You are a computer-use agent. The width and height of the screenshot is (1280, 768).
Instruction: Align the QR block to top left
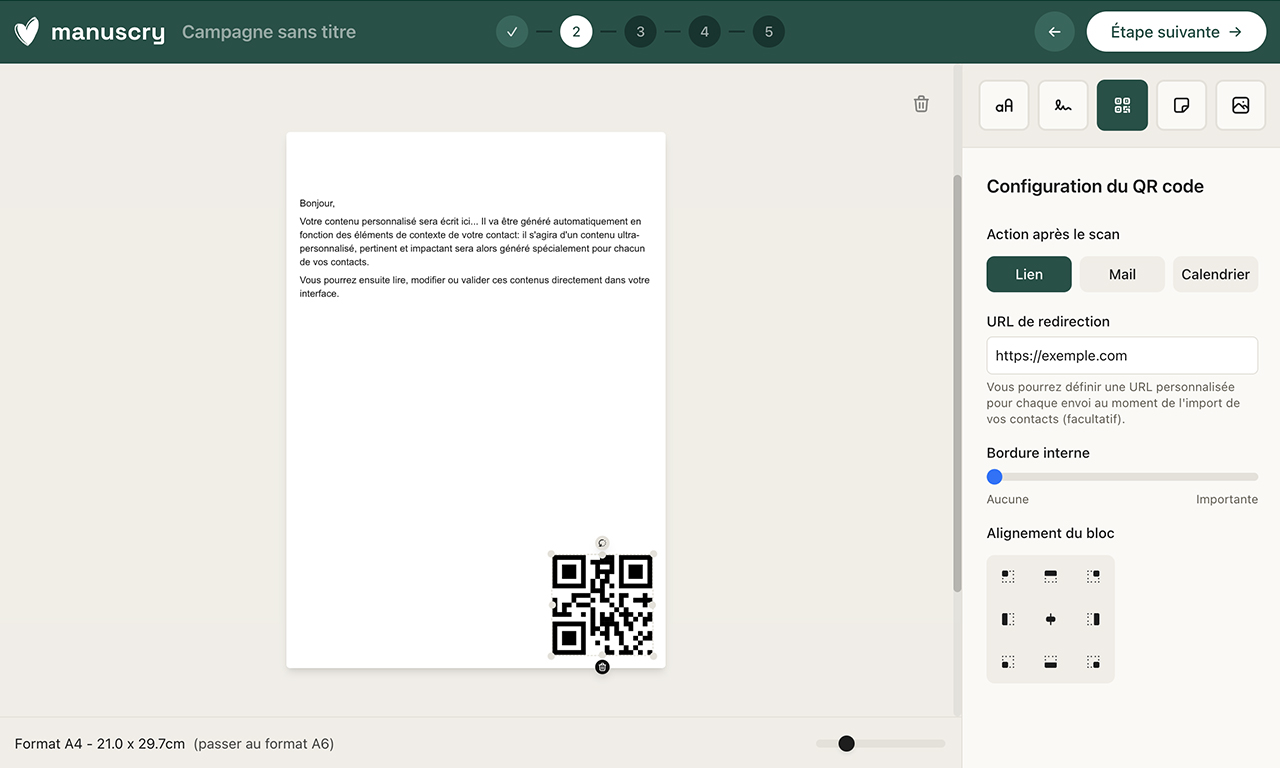(1007, 576)
